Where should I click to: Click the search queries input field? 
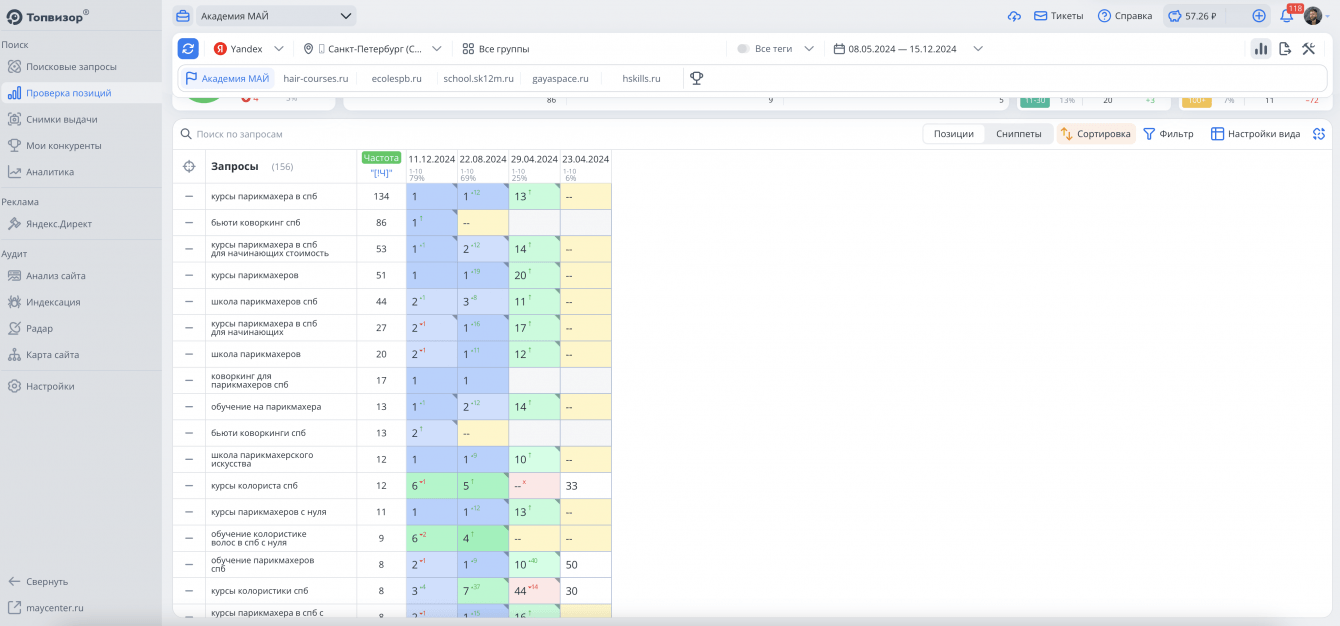click(x=545, y=134)
